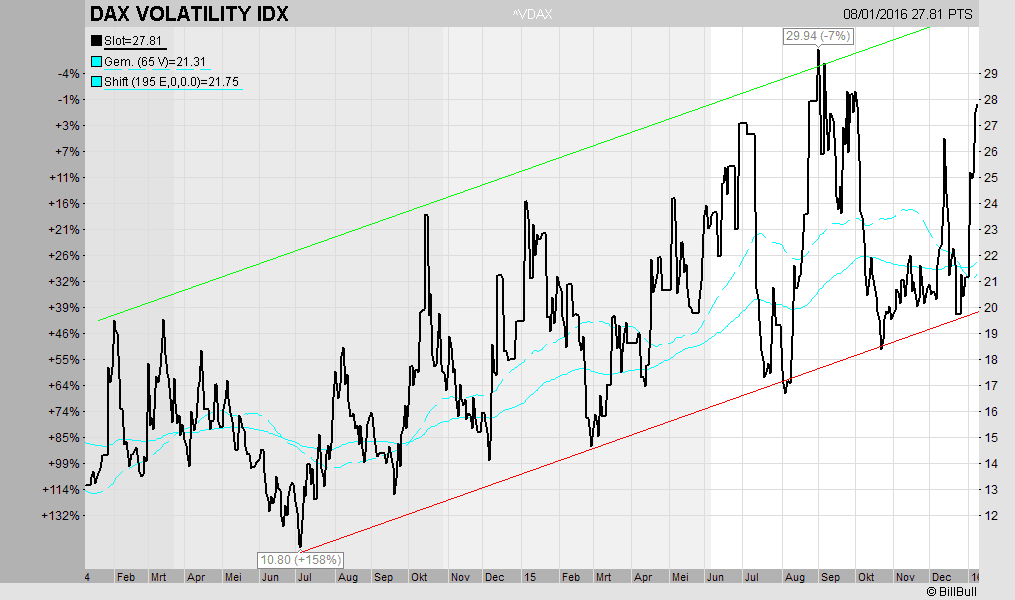Click the 'Feb' label after '15' on time axis

point(571,577)
